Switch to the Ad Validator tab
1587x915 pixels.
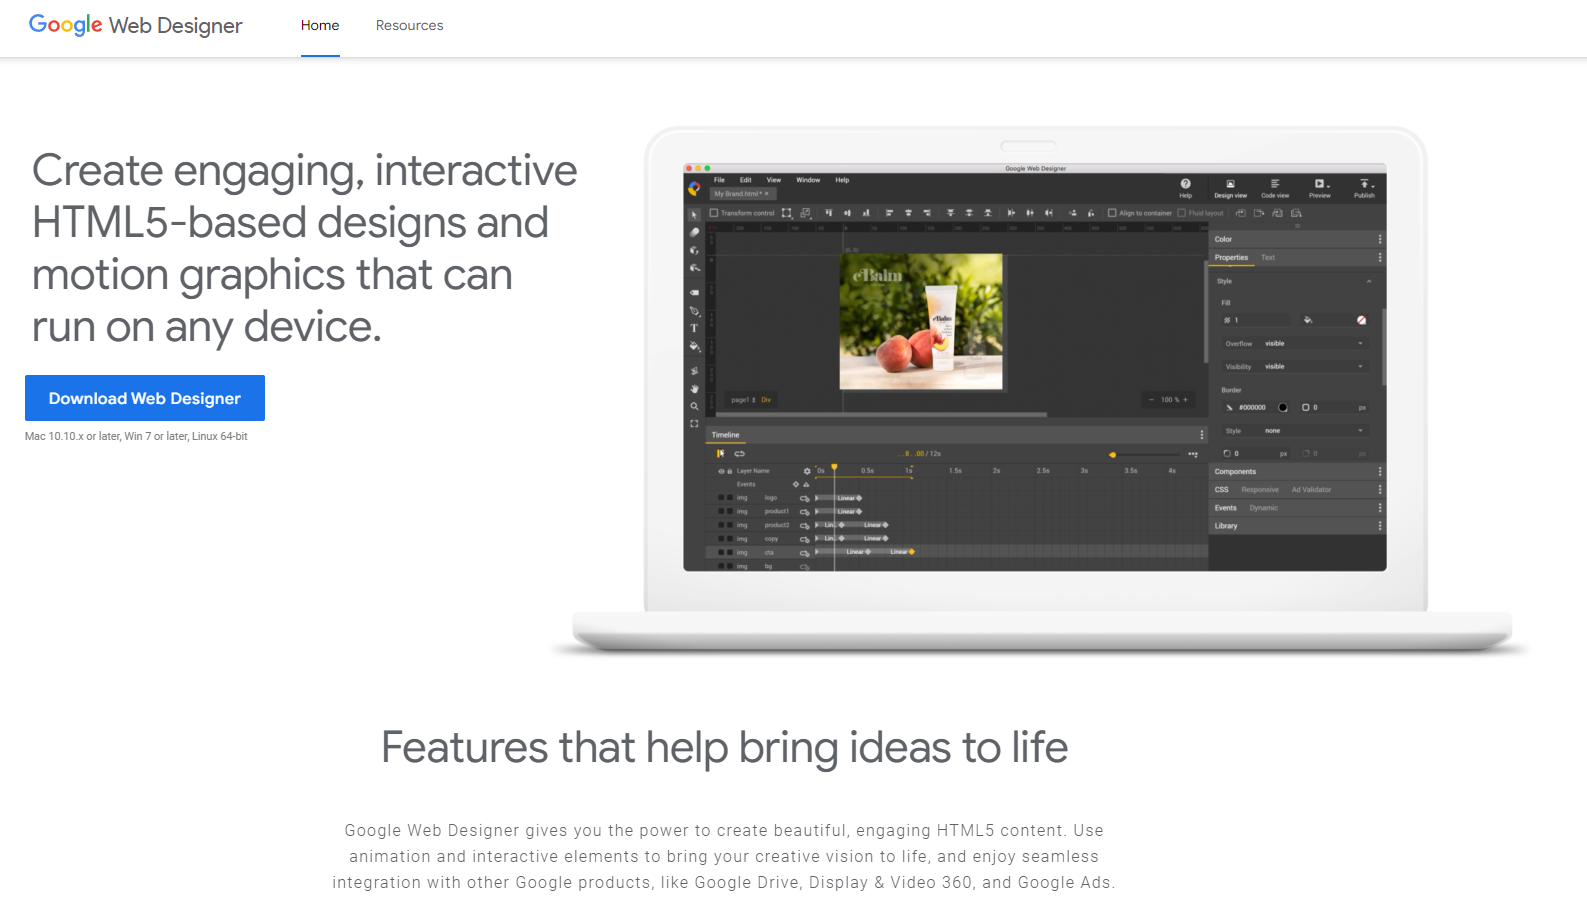tap(1311, 490)
